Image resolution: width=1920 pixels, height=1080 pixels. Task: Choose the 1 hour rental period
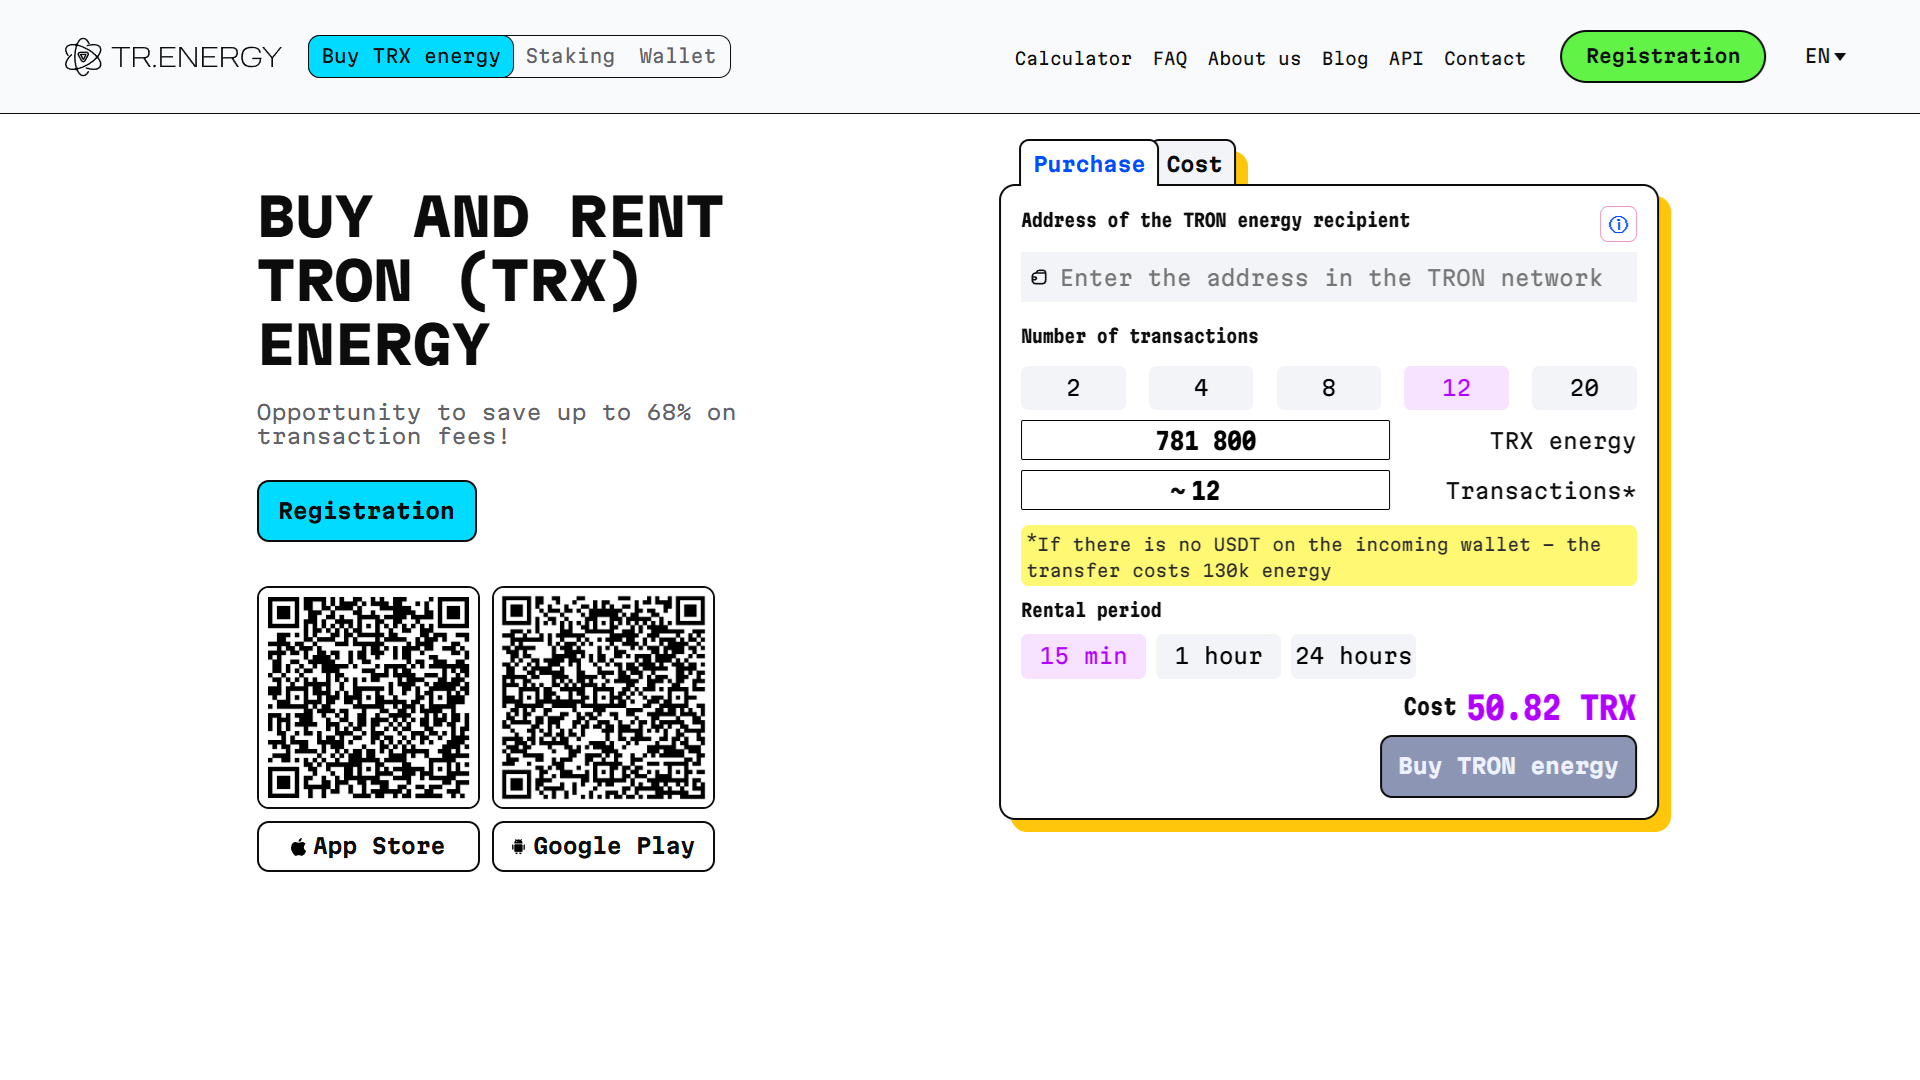(x=1218, y=656)
